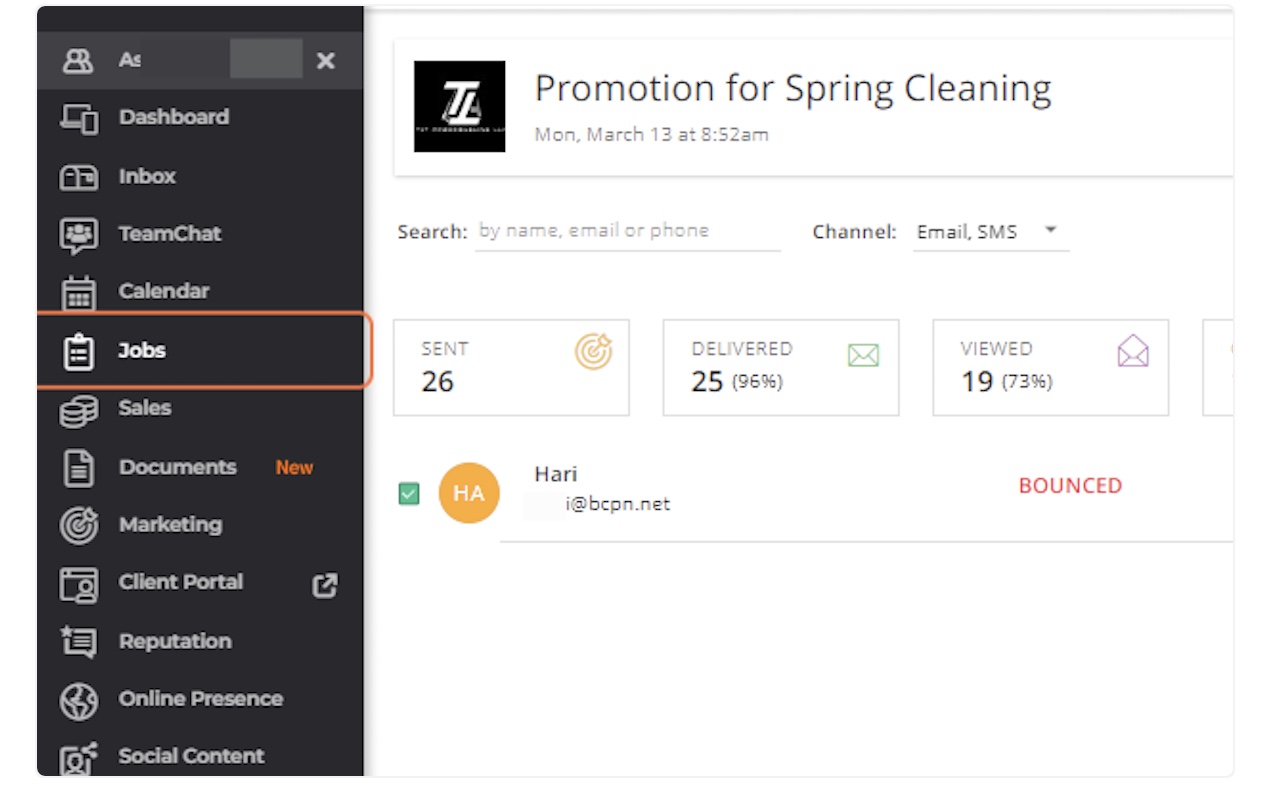Image resolution: width=1268 pixels, height=804 pixels.
Task: Click the Viewed stat card
Action: (x=1050, y=367)
